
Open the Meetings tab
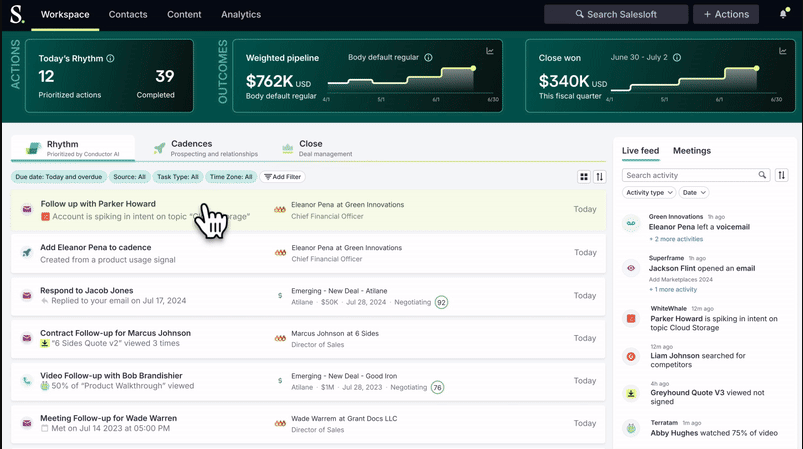(692, 151)
